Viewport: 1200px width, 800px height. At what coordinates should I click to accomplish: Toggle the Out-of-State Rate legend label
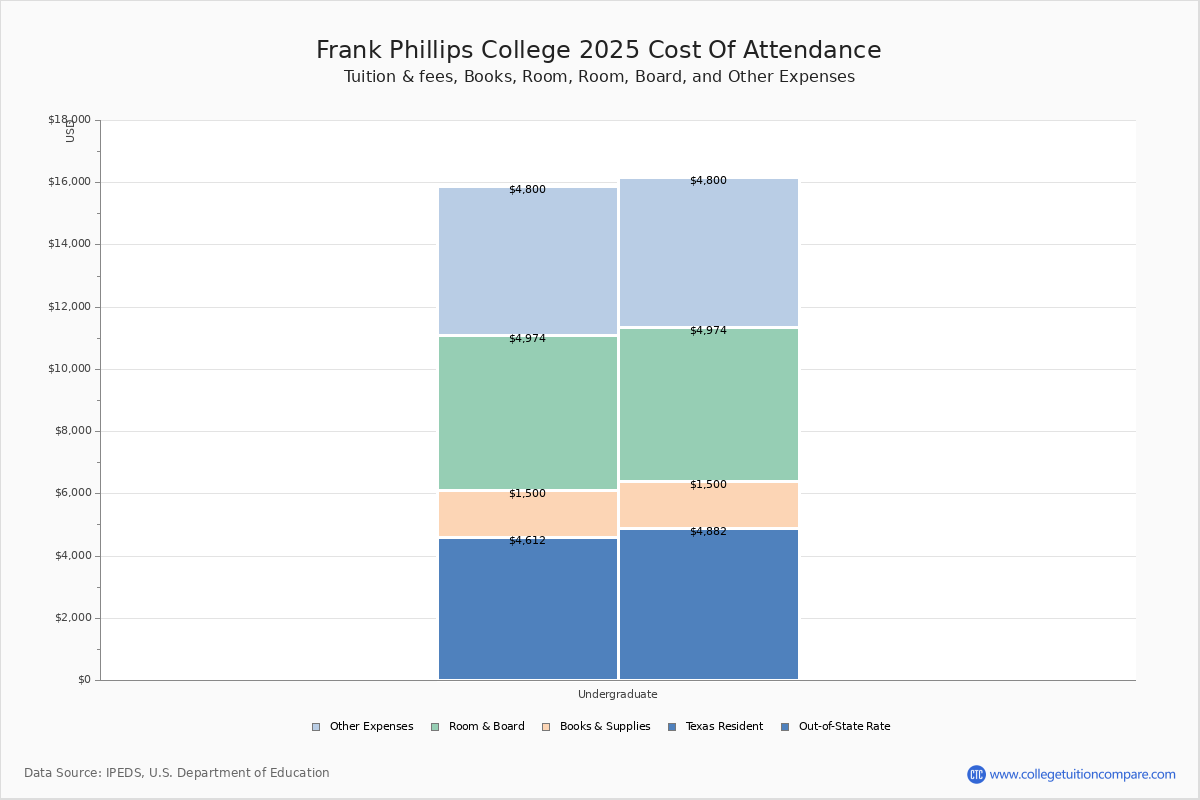(x=844, y=727)
